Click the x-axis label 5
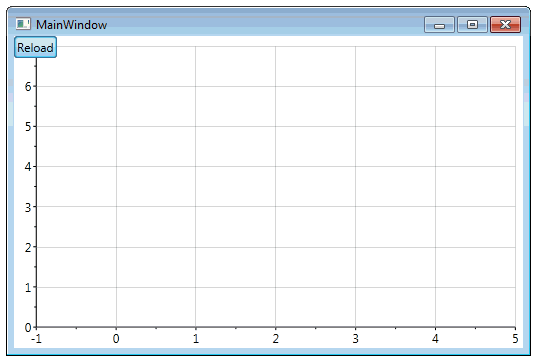 515,338
